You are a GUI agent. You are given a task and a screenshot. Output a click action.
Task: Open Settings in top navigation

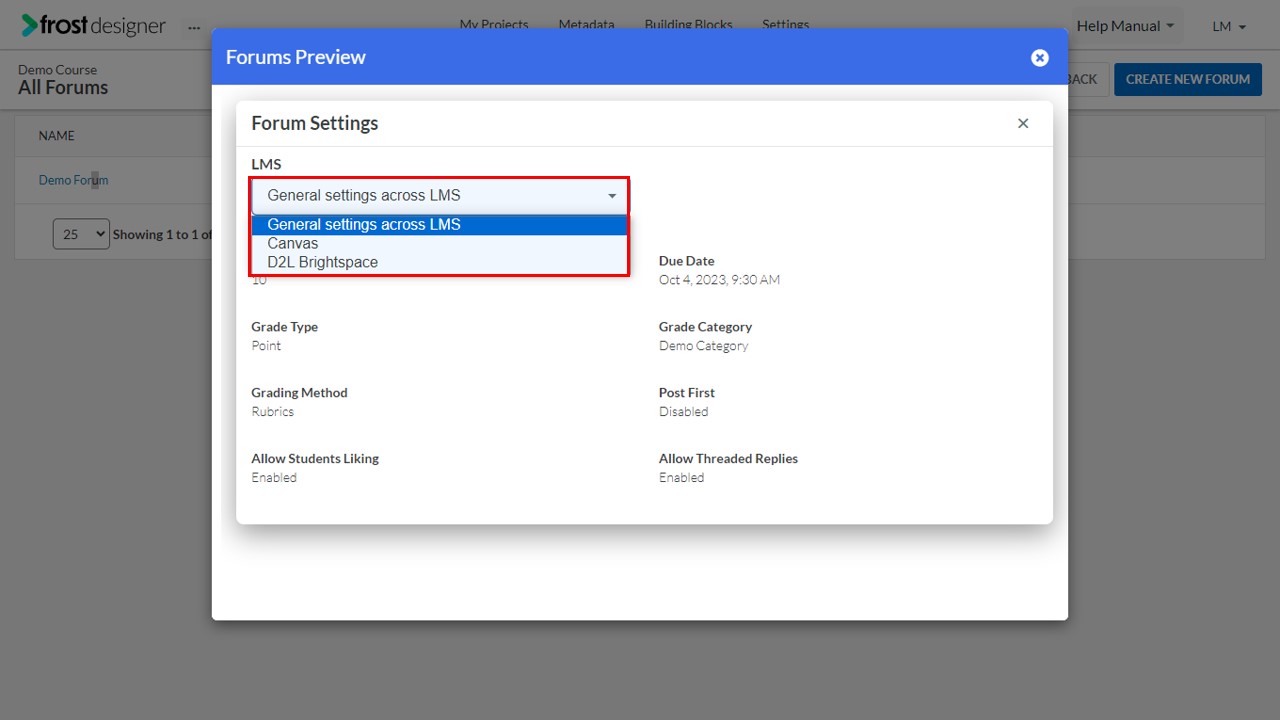pyautogui.click(x=786, y=24)
